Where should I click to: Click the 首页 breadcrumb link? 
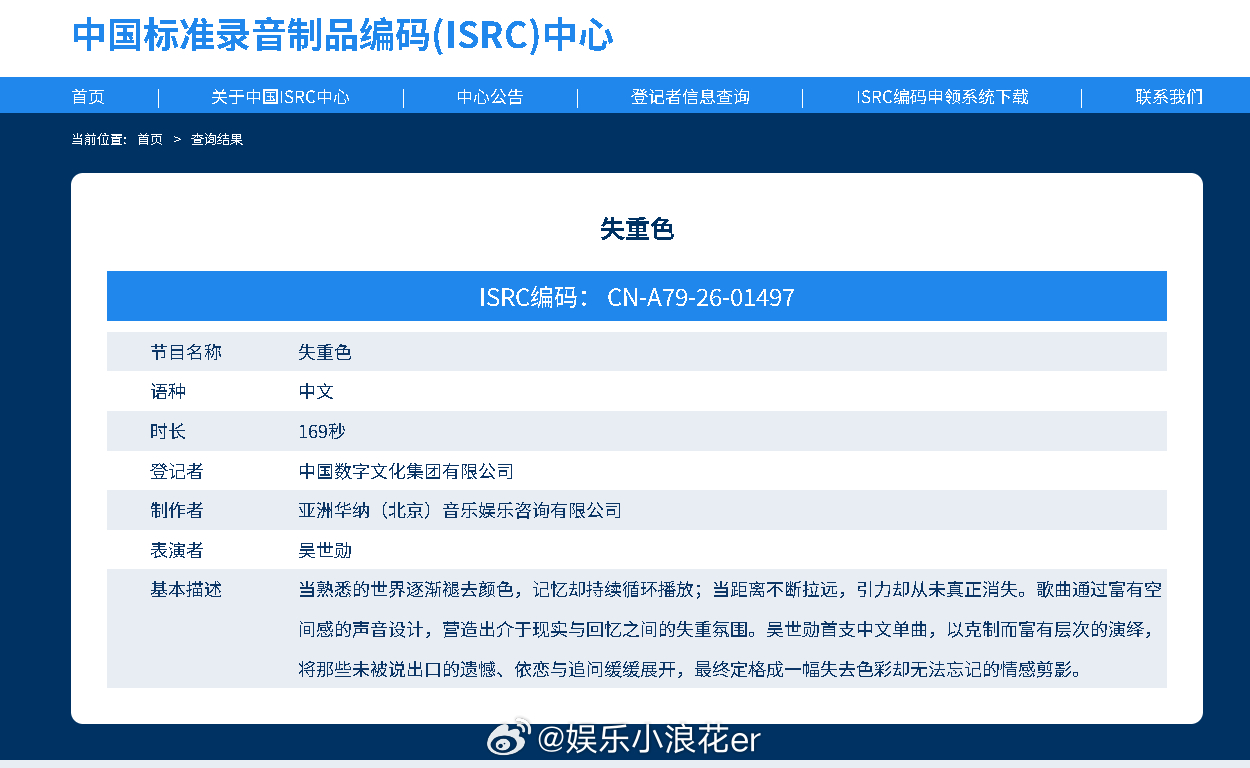click(x=150, y=140)
